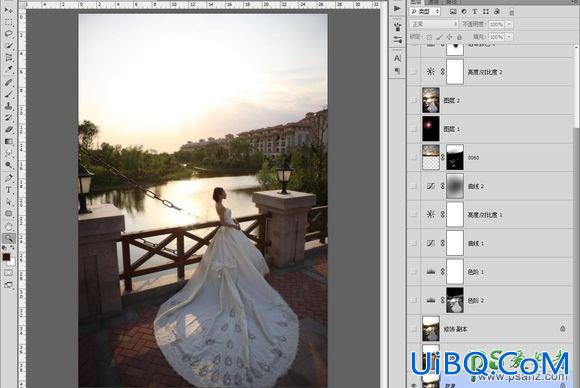Open the Paragraph panel icon
Screen dimensions: 580x388
[397, 70]
